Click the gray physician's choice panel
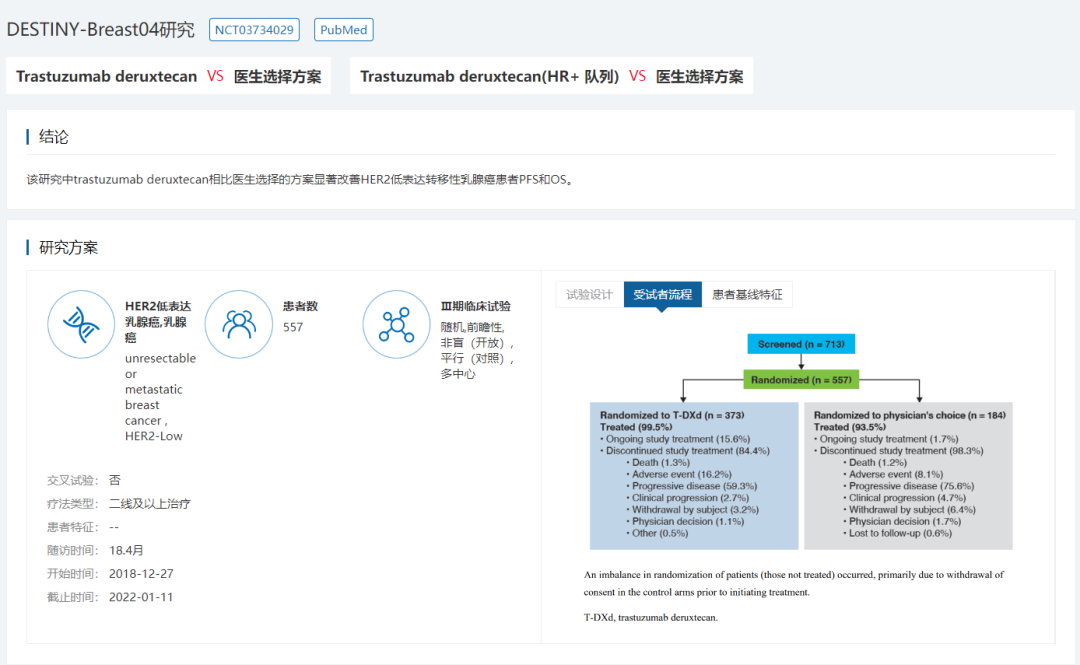Viewport: 1080px width, 665px height. [908, 476]
